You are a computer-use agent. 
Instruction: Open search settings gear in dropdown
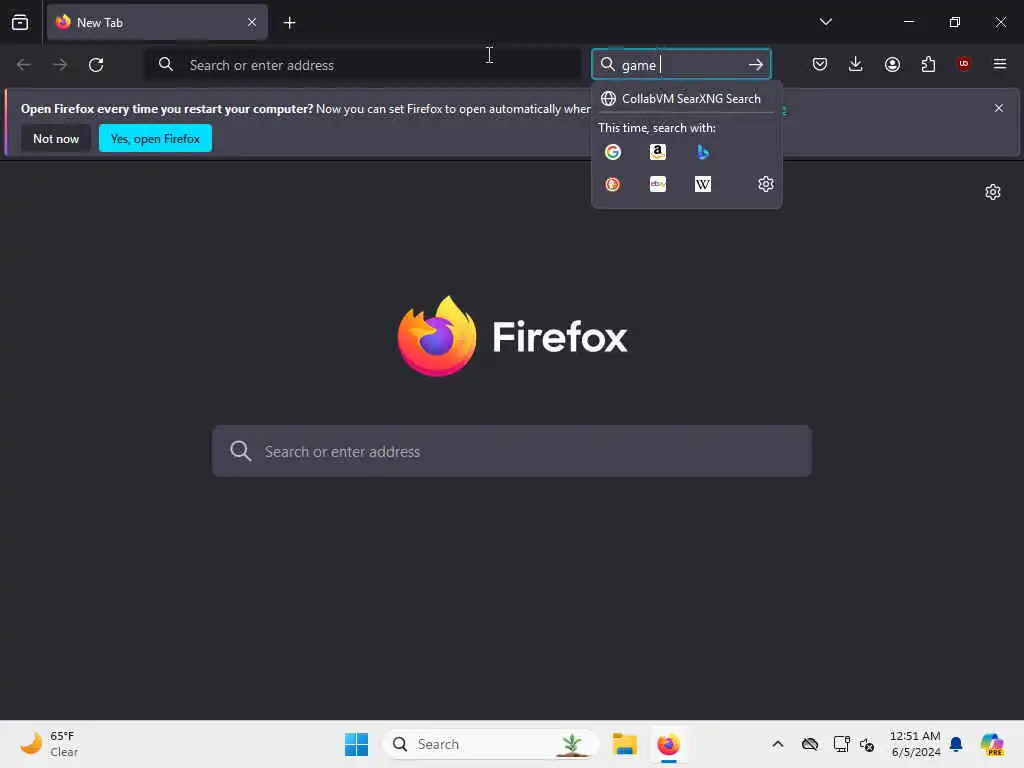pyautogui.click(x=765, y=184)
